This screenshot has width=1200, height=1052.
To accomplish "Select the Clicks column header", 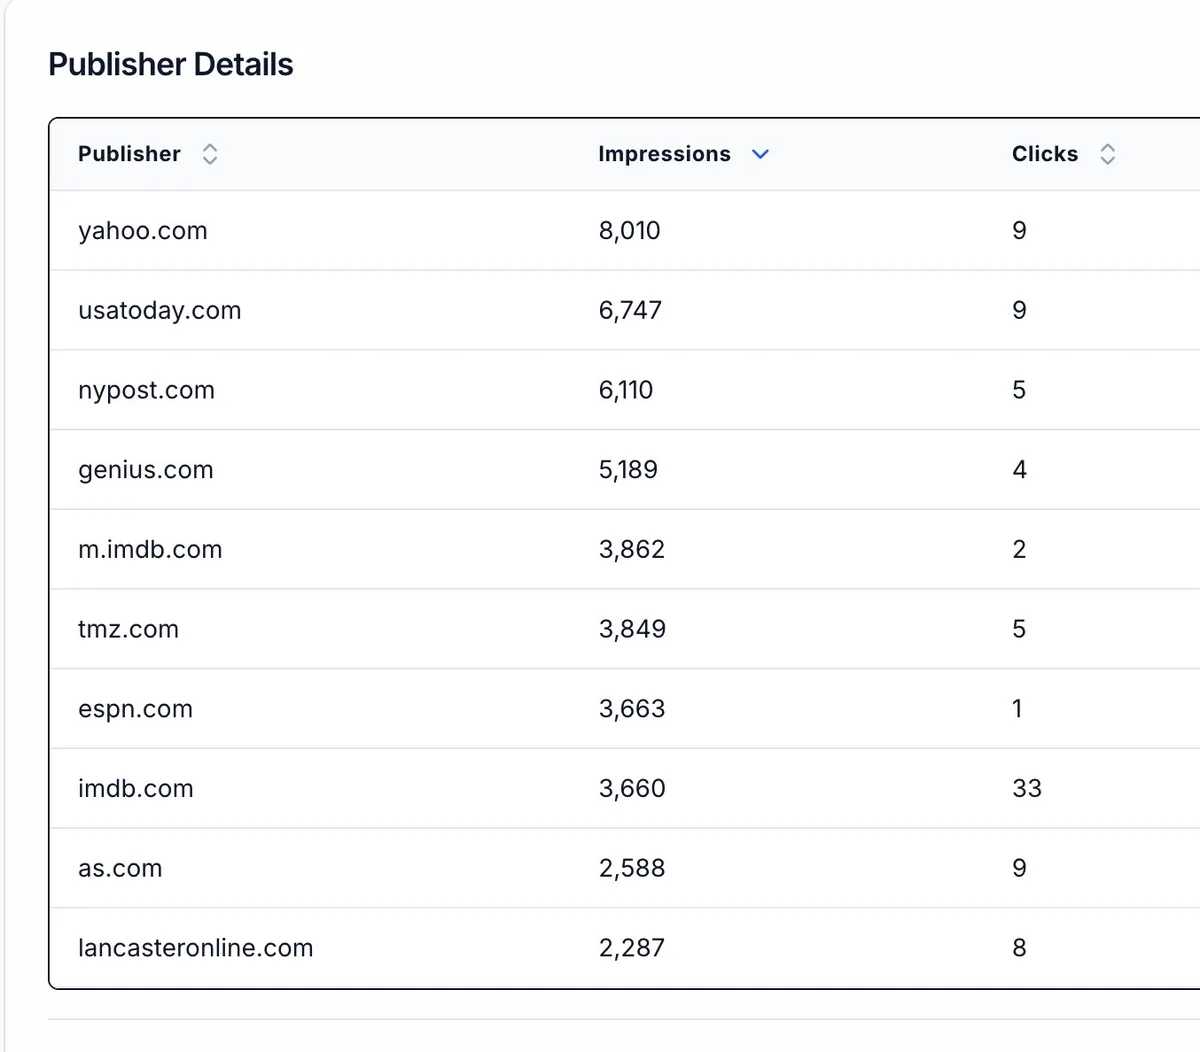I will pos(1044,154).
